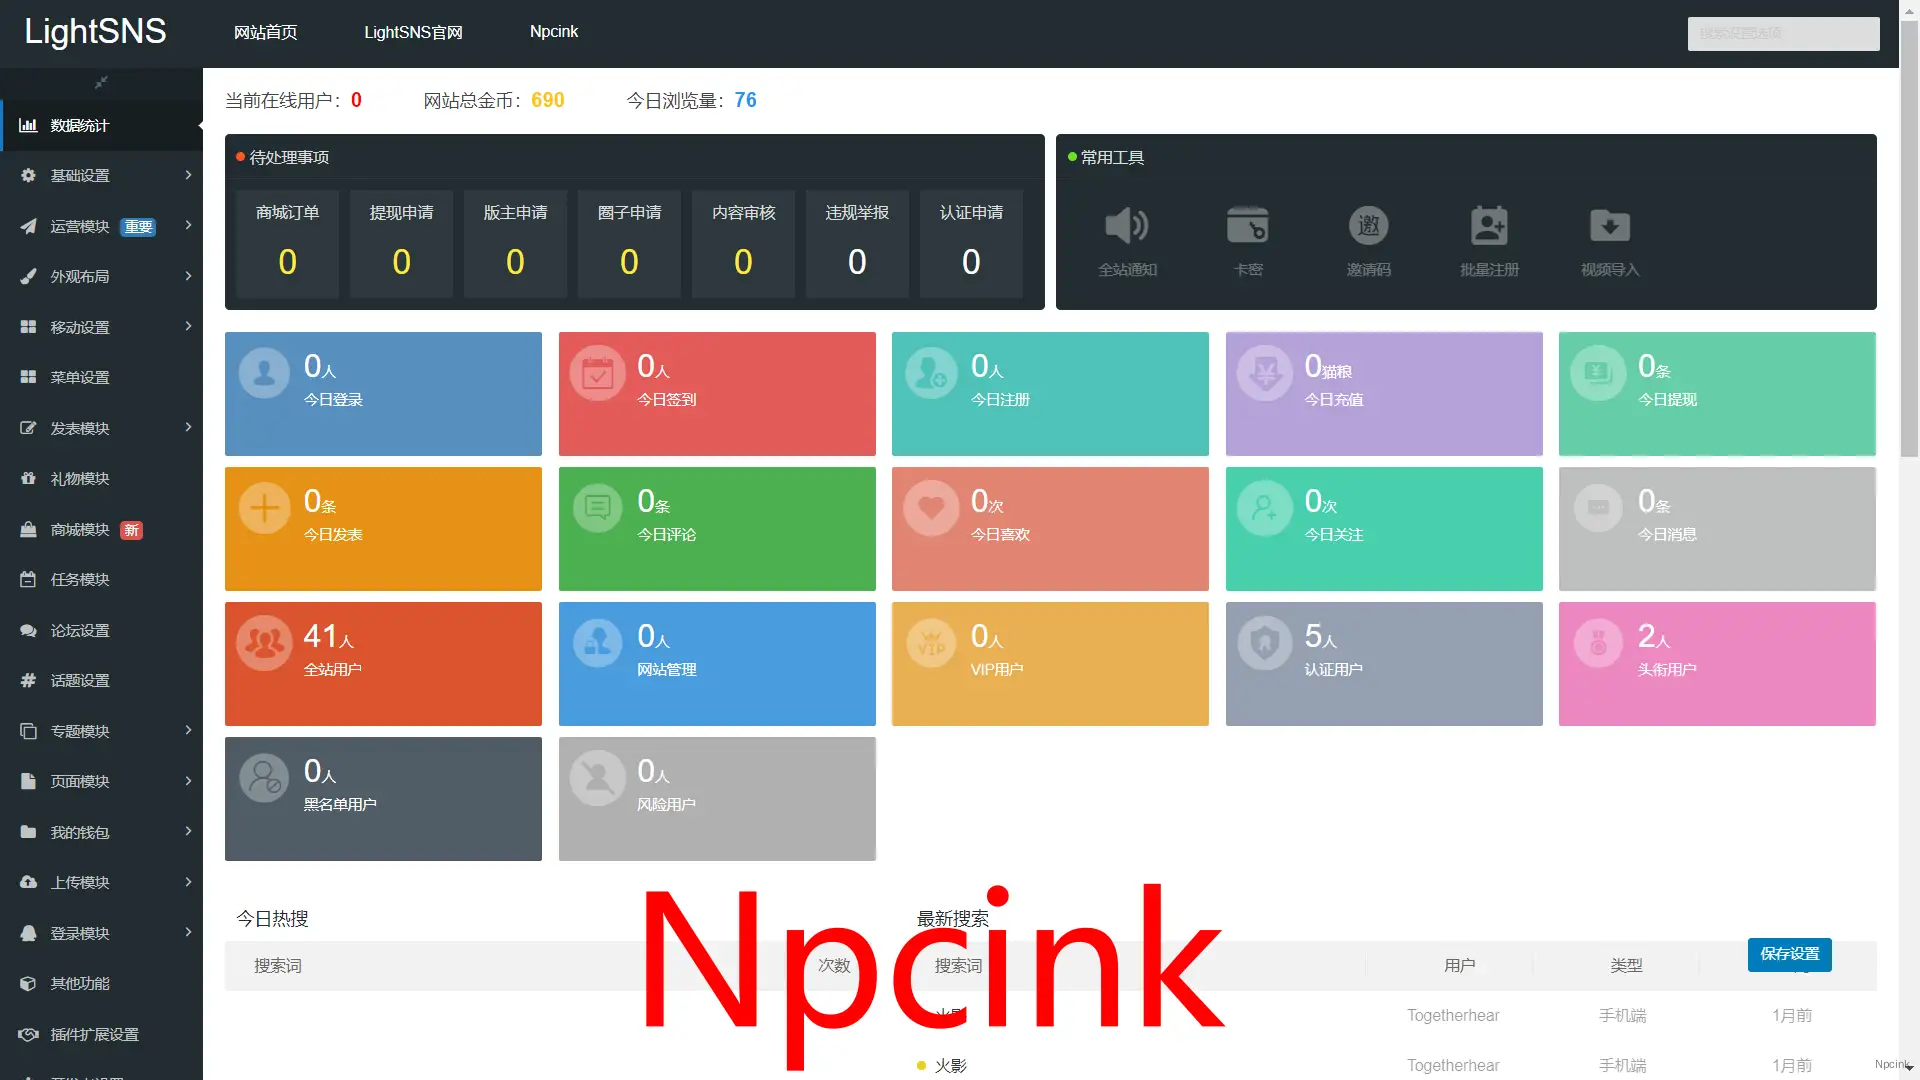Open the 商城订单 pending count tile
The height and width of the screenshot is (1080, 1920).
point(287,243)
